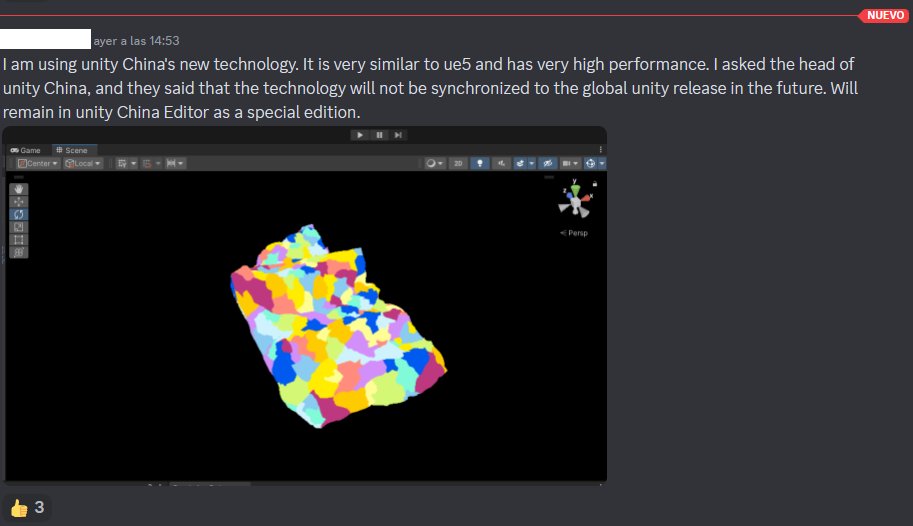Toggle scene lighting bulb

tap(480, 164)
